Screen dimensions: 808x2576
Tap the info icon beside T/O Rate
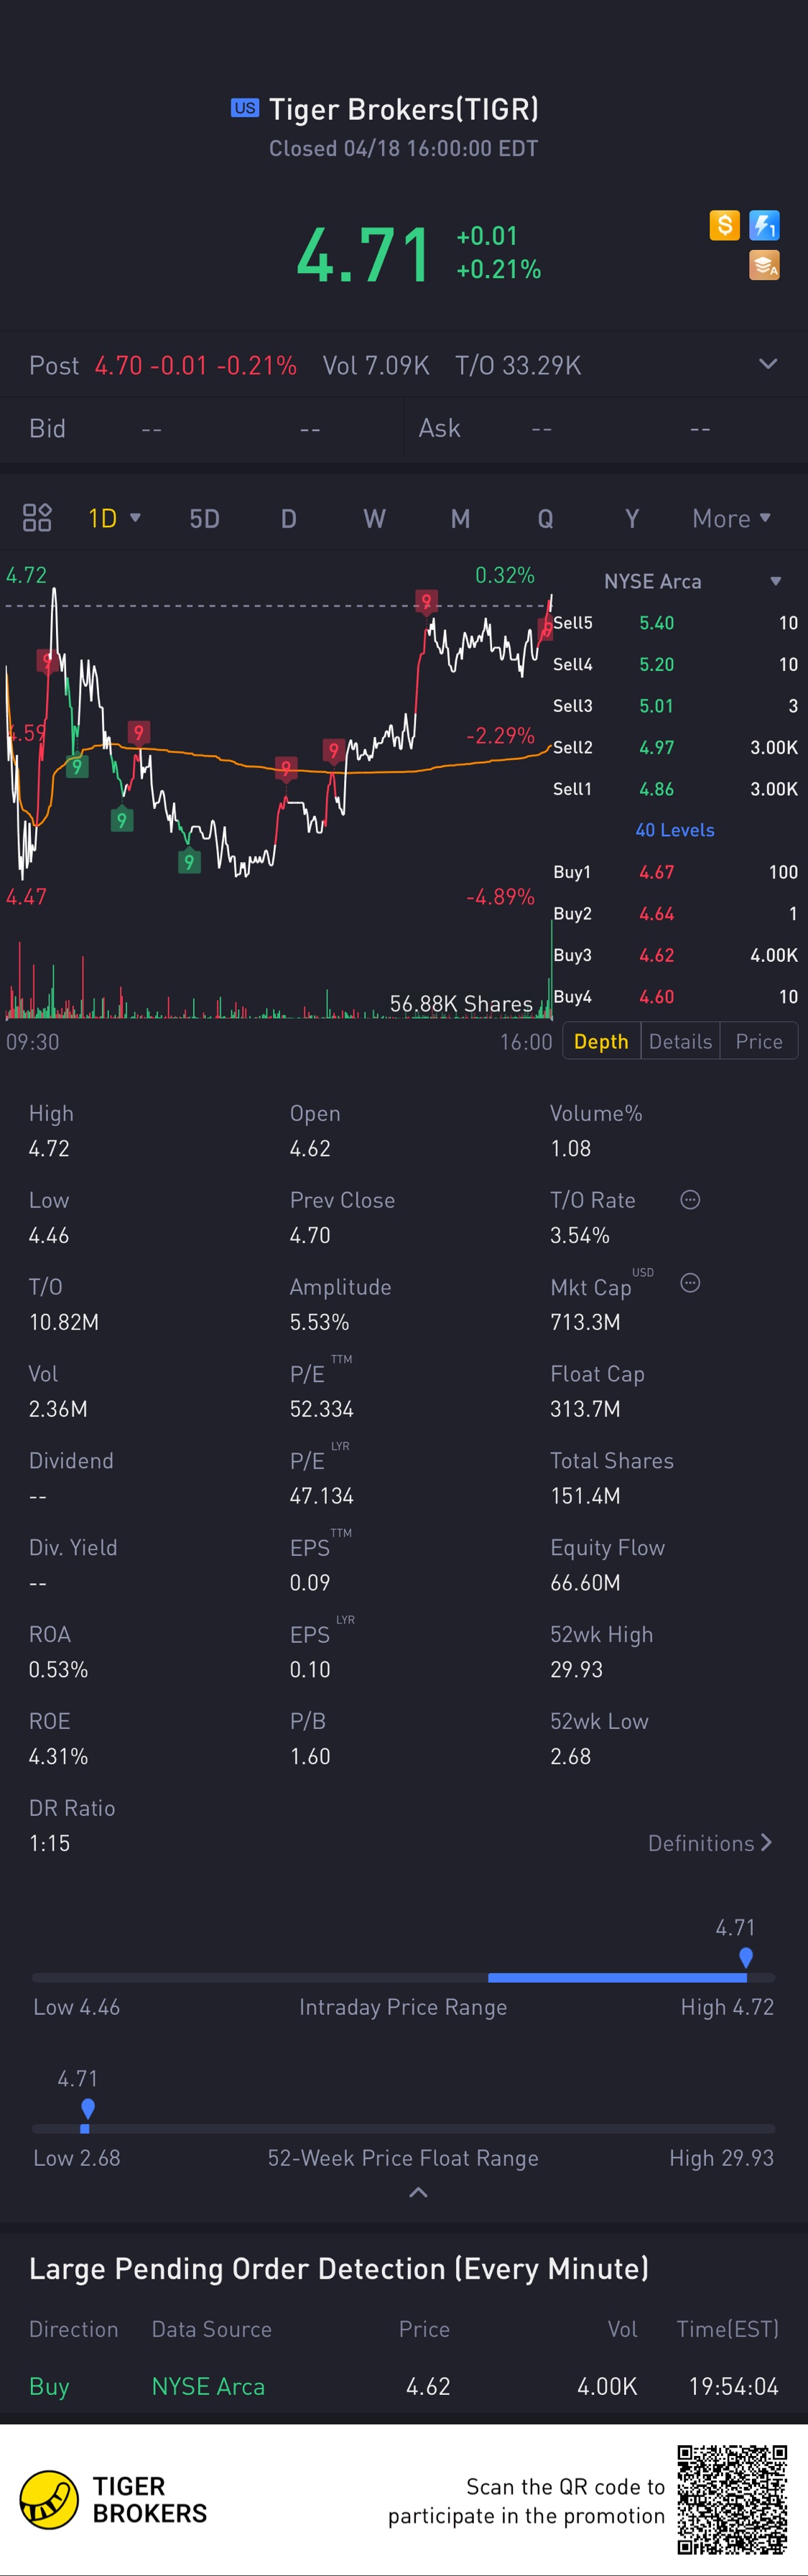690,1199
